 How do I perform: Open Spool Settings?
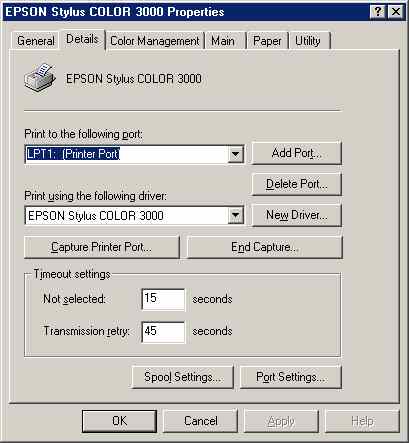(183, 377)
